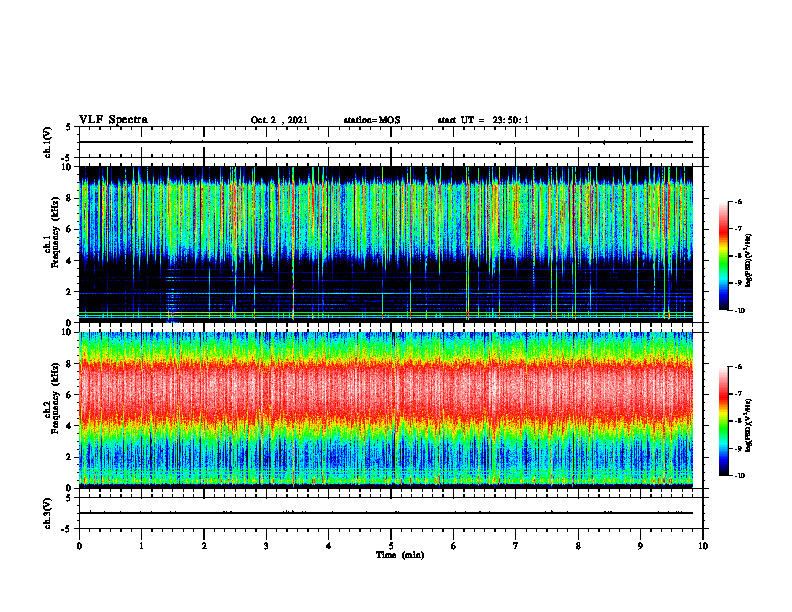Screen dimensions: 792x612
Task: Select the date text "Oct. 2 , 2021"
Action: click(279, 120)
